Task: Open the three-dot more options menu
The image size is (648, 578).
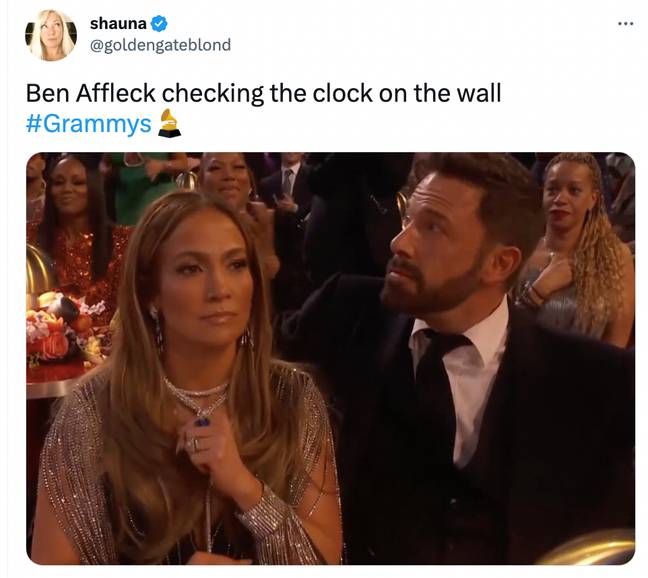Action: pyautogui.click(x=626, y=24)
